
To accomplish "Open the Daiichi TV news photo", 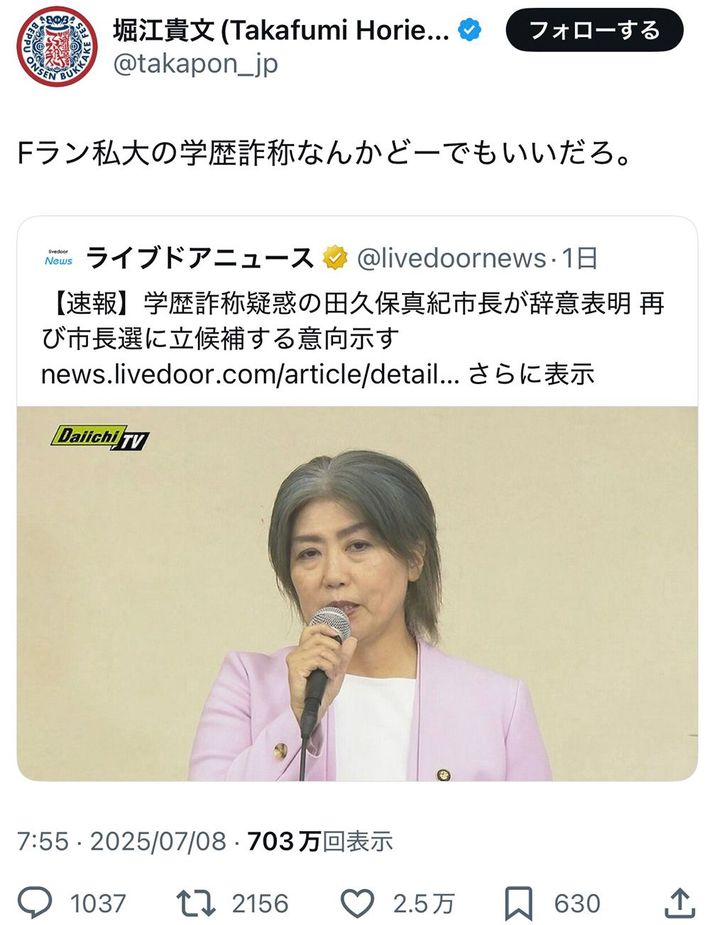I will (x=357, y=593).
